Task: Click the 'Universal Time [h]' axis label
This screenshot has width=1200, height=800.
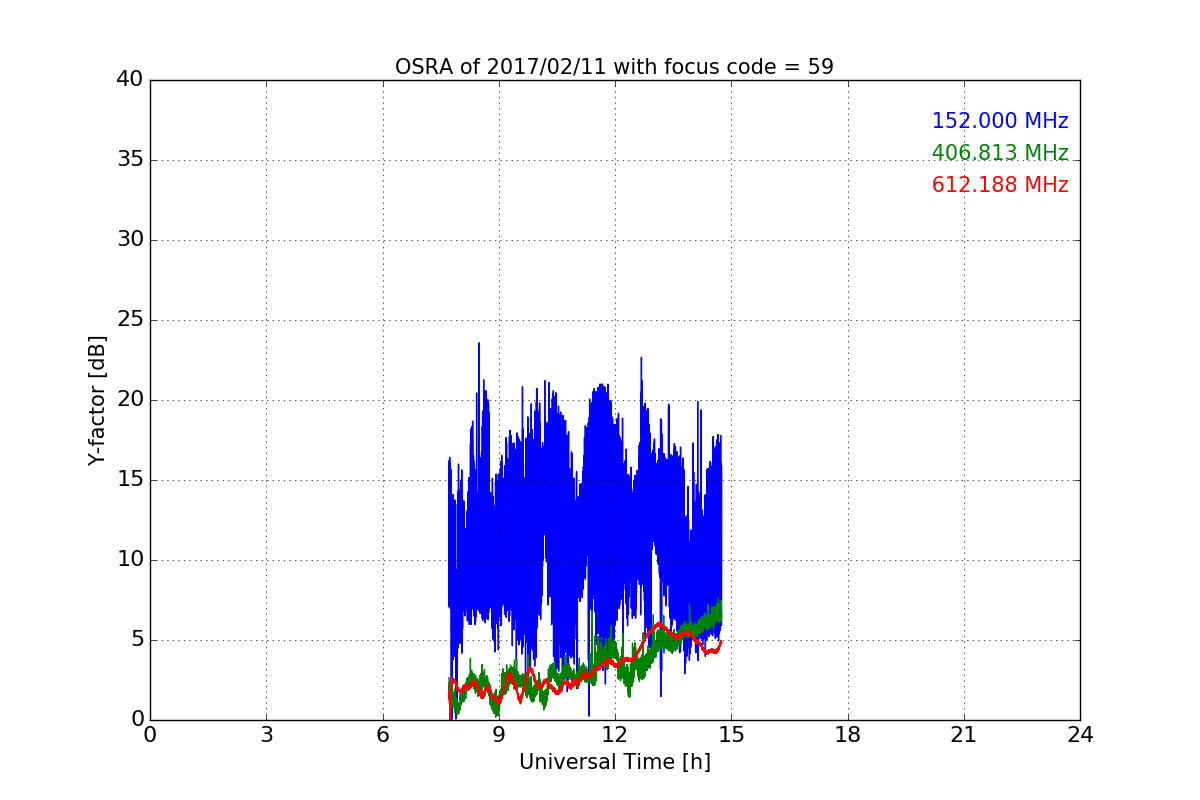Action: point(614,762)
